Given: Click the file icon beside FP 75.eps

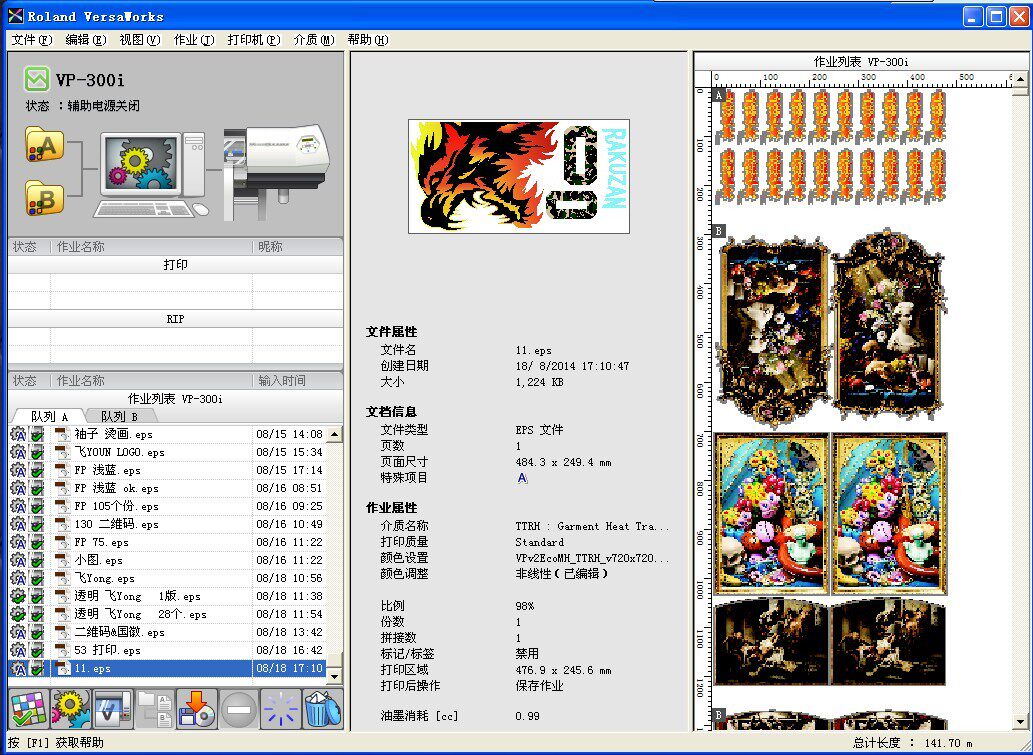Looking at the screenshot, I should coord(62,542).
